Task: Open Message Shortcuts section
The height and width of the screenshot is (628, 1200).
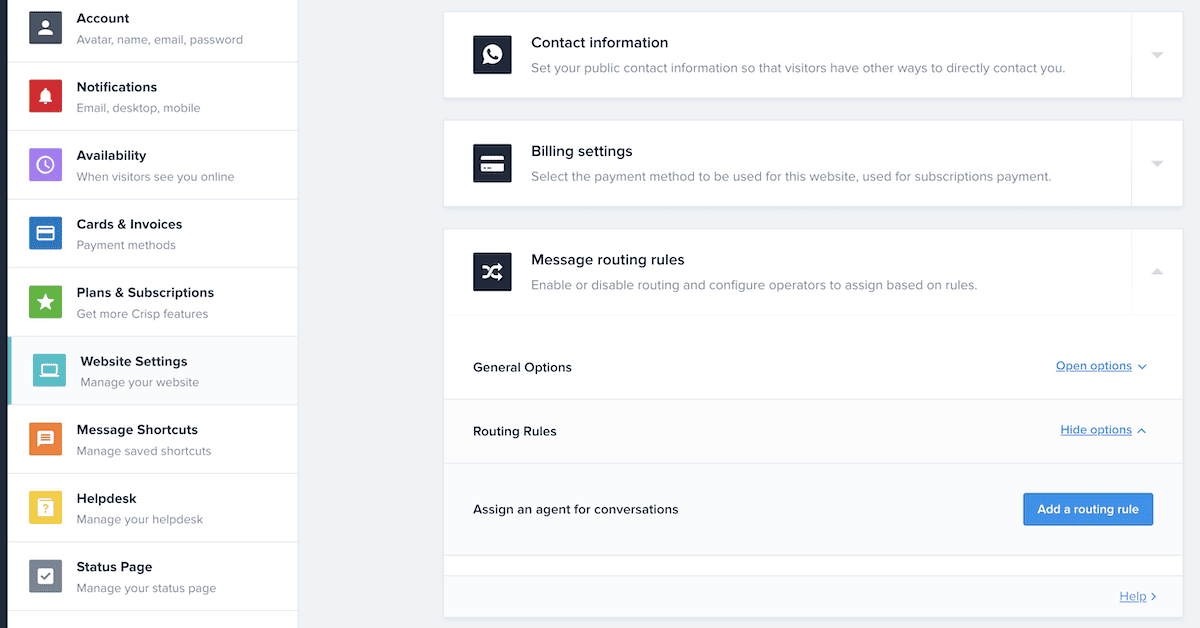Action: [152, 439]
